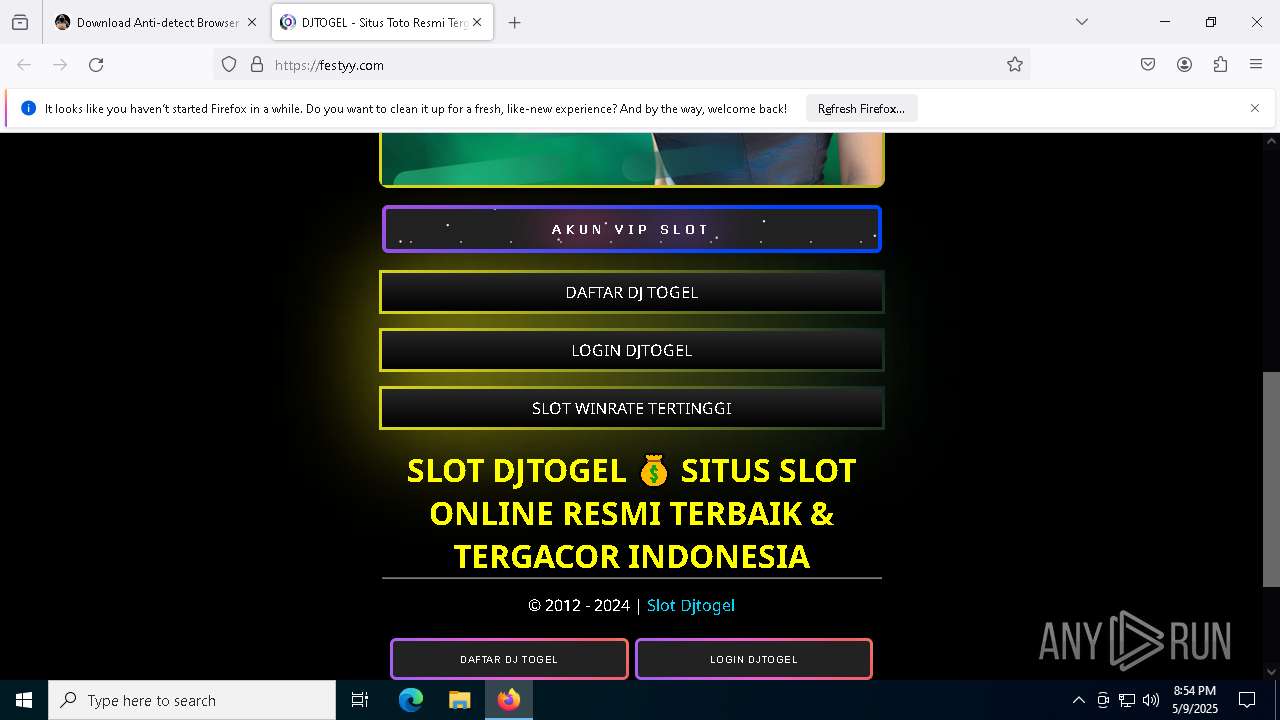
Task: Open File Explorer from taskbar
Action: [459, 700]
